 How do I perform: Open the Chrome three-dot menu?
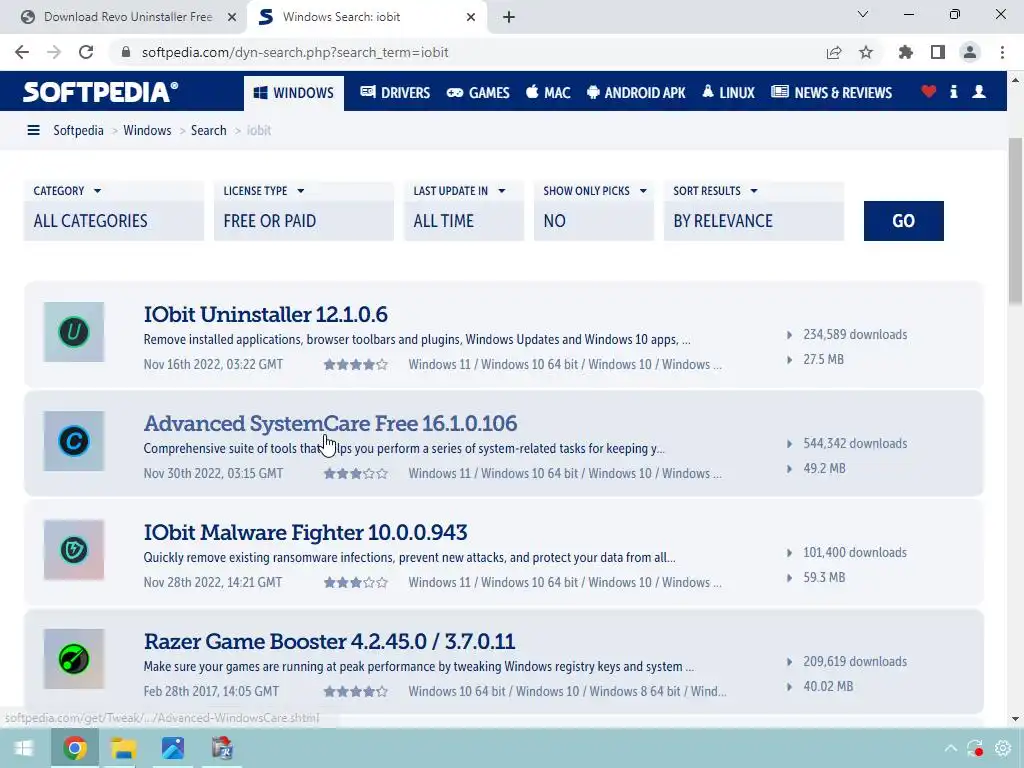tap(1002, 52)
